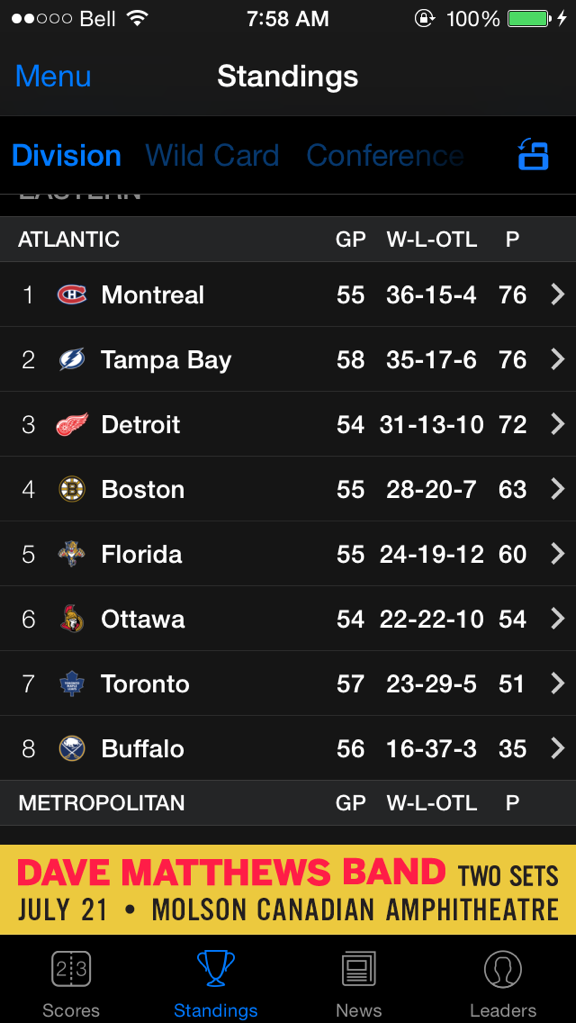Viewport: 576px width, 1023px height.
Task: Tap the Tampa Bay Lightning logo
Action: (72, 359)
